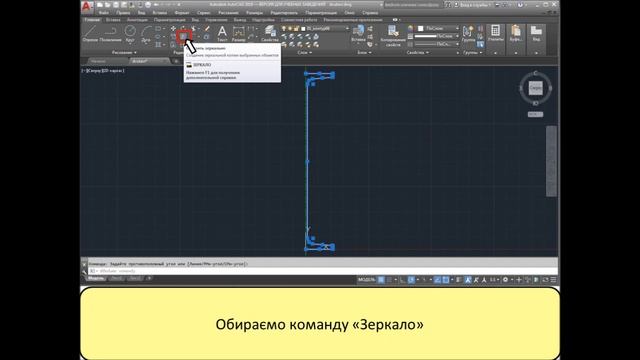This screenshot has width=640, height=360.
Task: Click the Вставка block insert icon
Action: [x=358, y=33]
